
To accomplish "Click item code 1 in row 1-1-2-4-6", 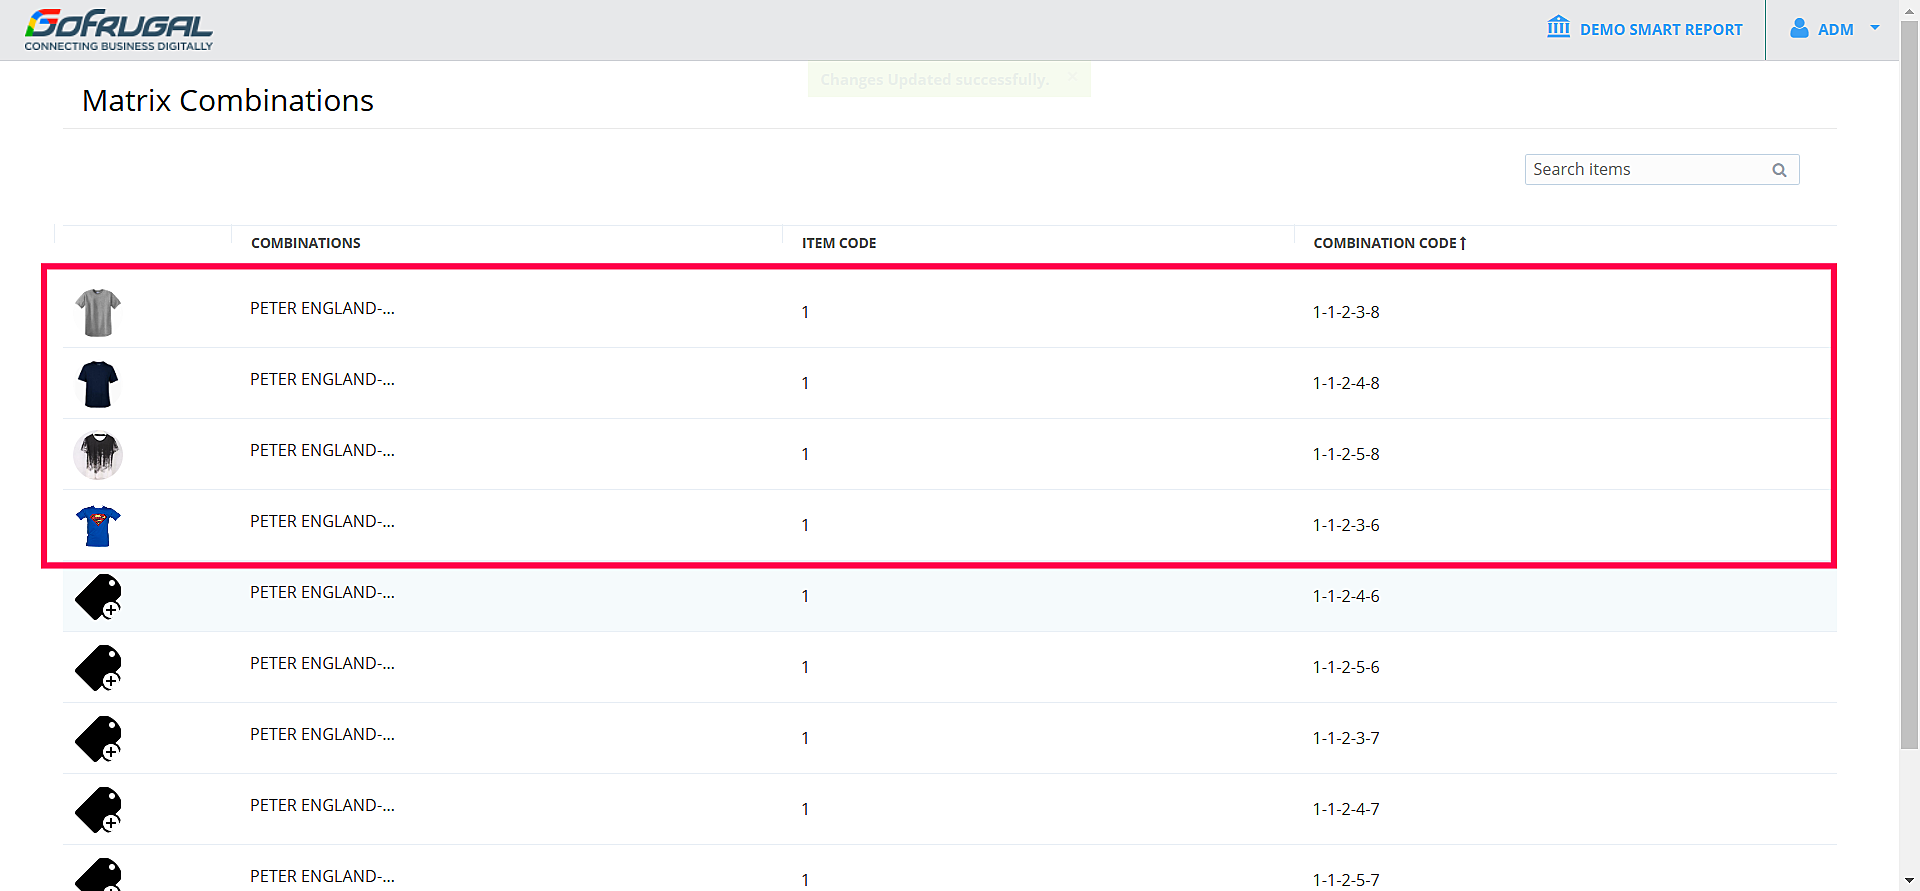I will (x=805, y=596).
